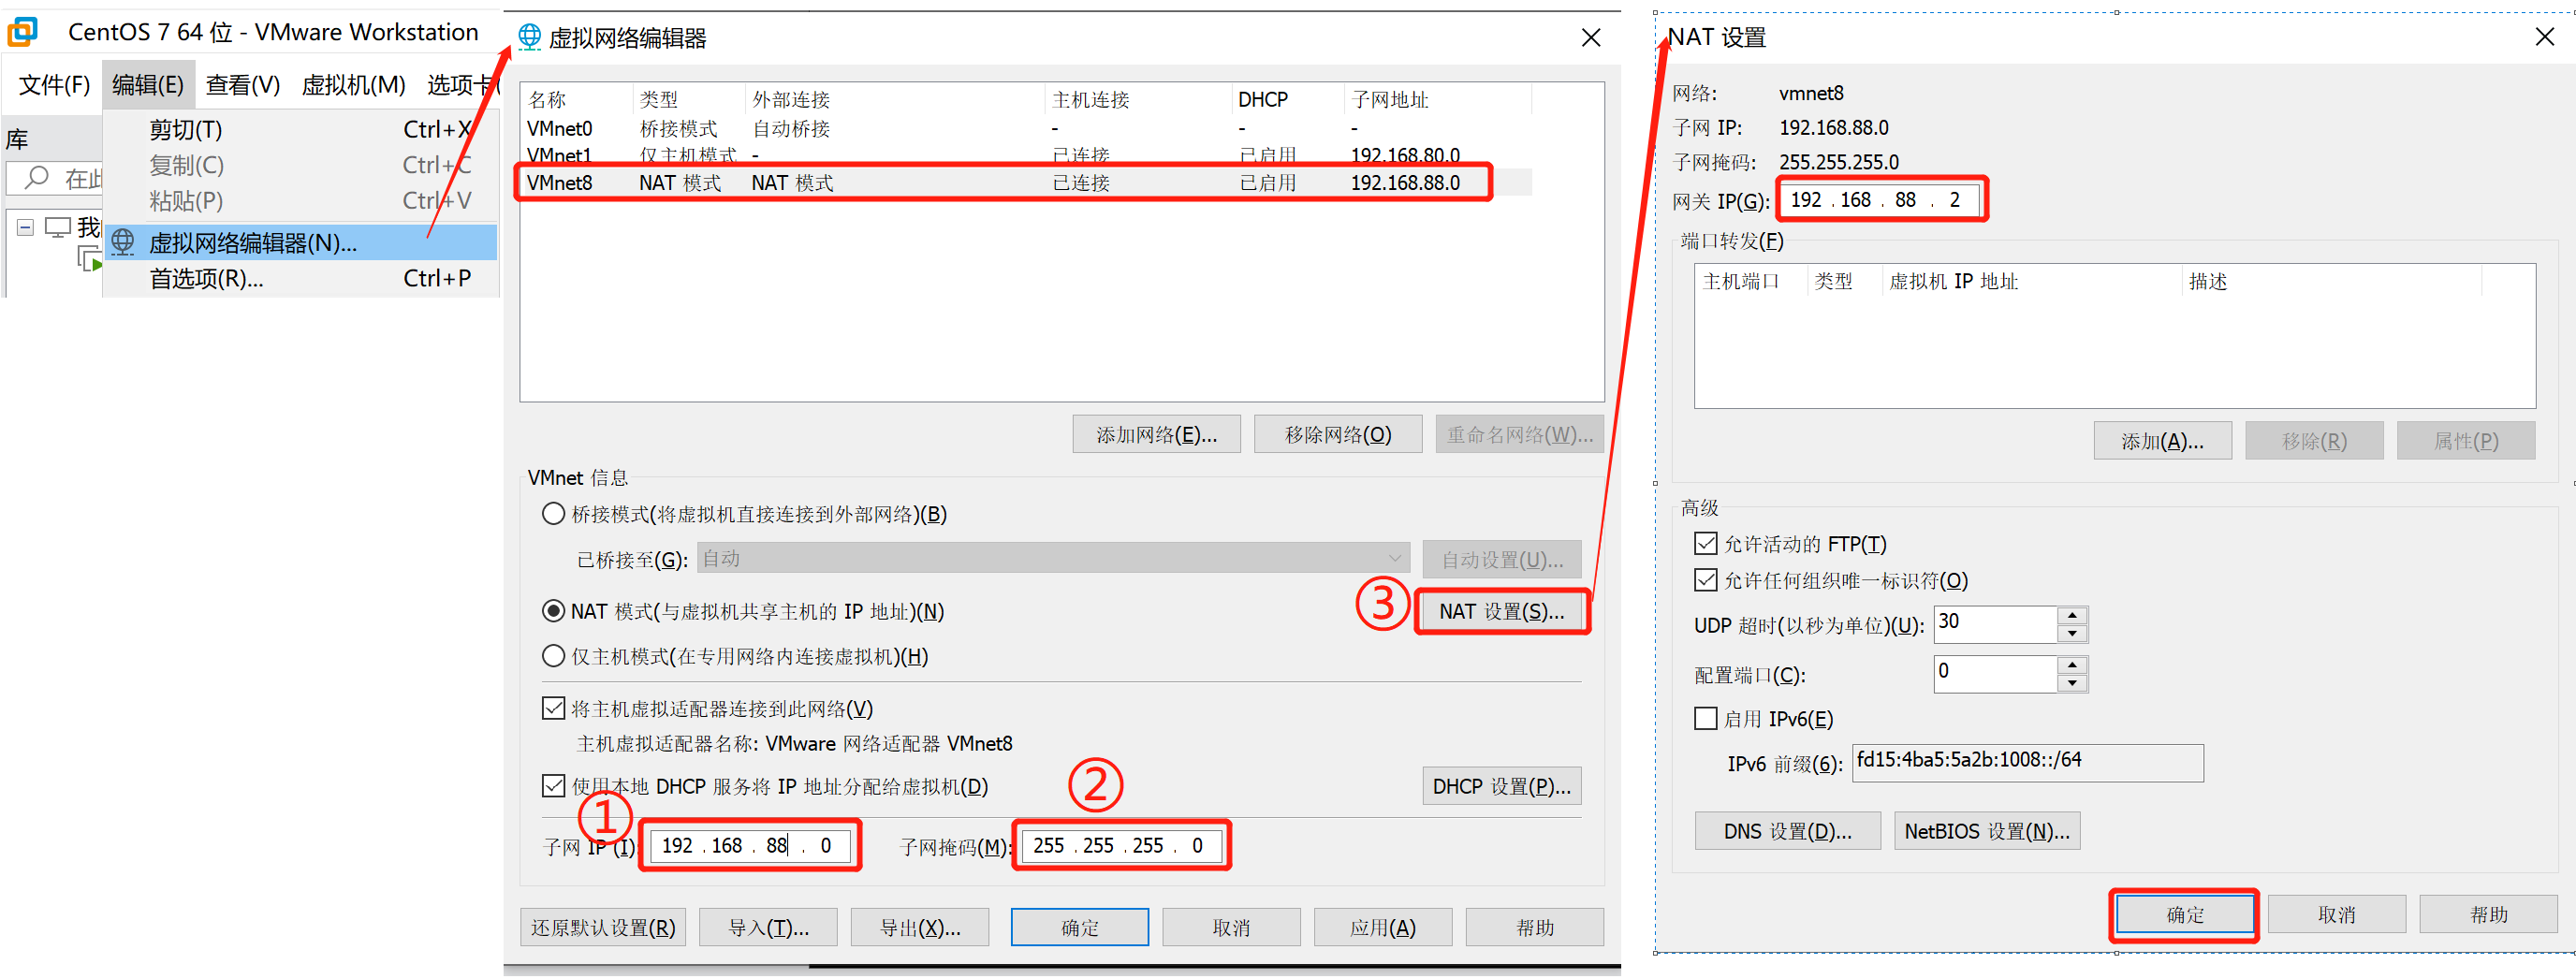Open the 编辑(E) menu

[148, 84]
